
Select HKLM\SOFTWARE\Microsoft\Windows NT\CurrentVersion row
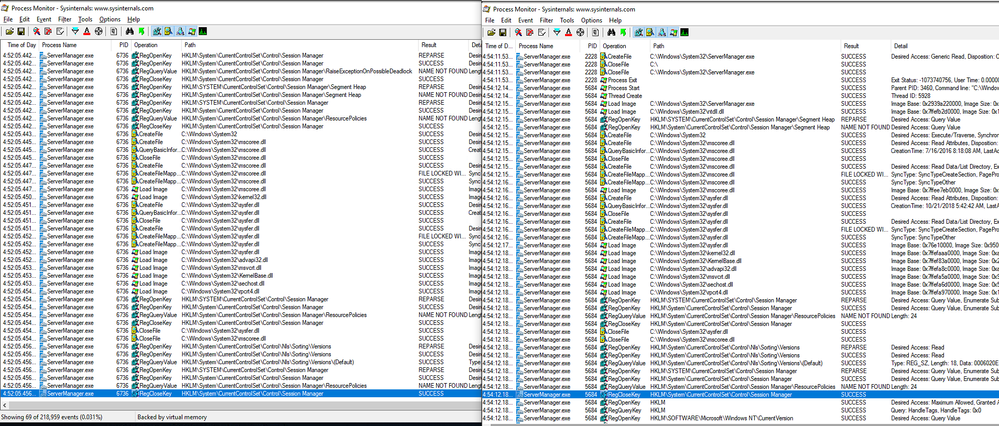click(x=740, y=418)
